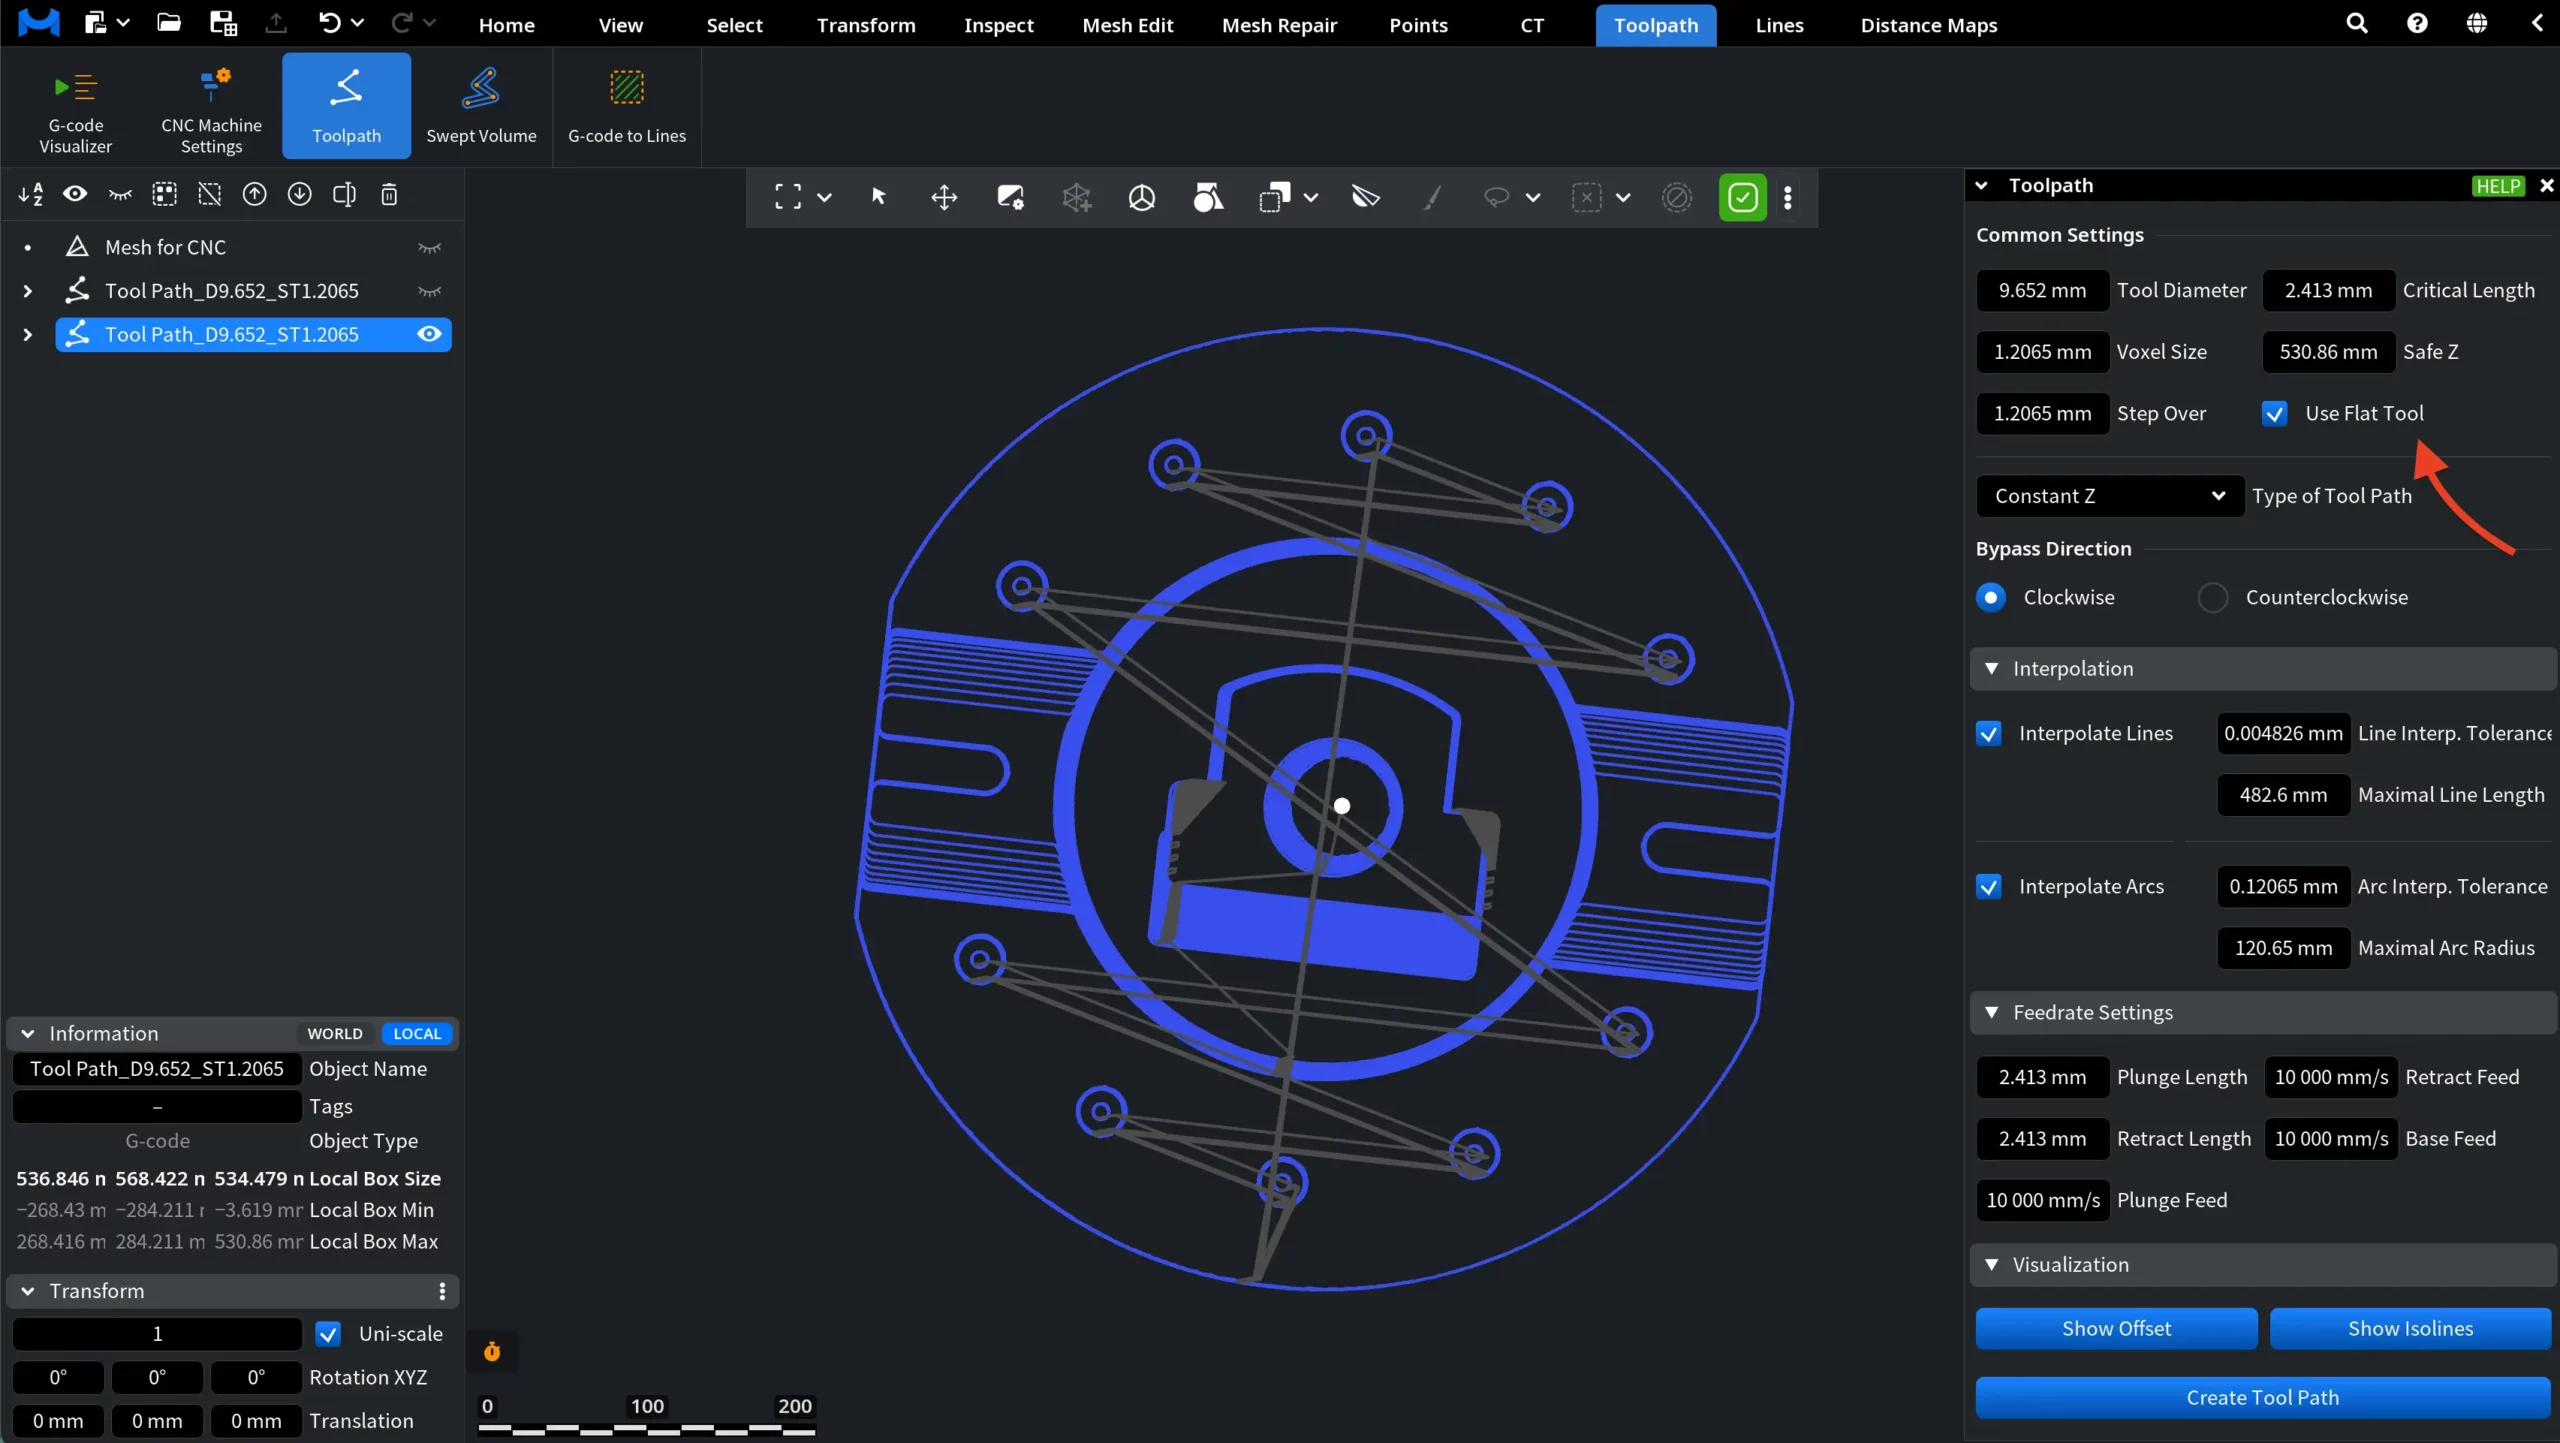This screenshot has height=1443, width=2560.
Task: Select the move cross-arrows tool
Action: (x=944, y=197)
